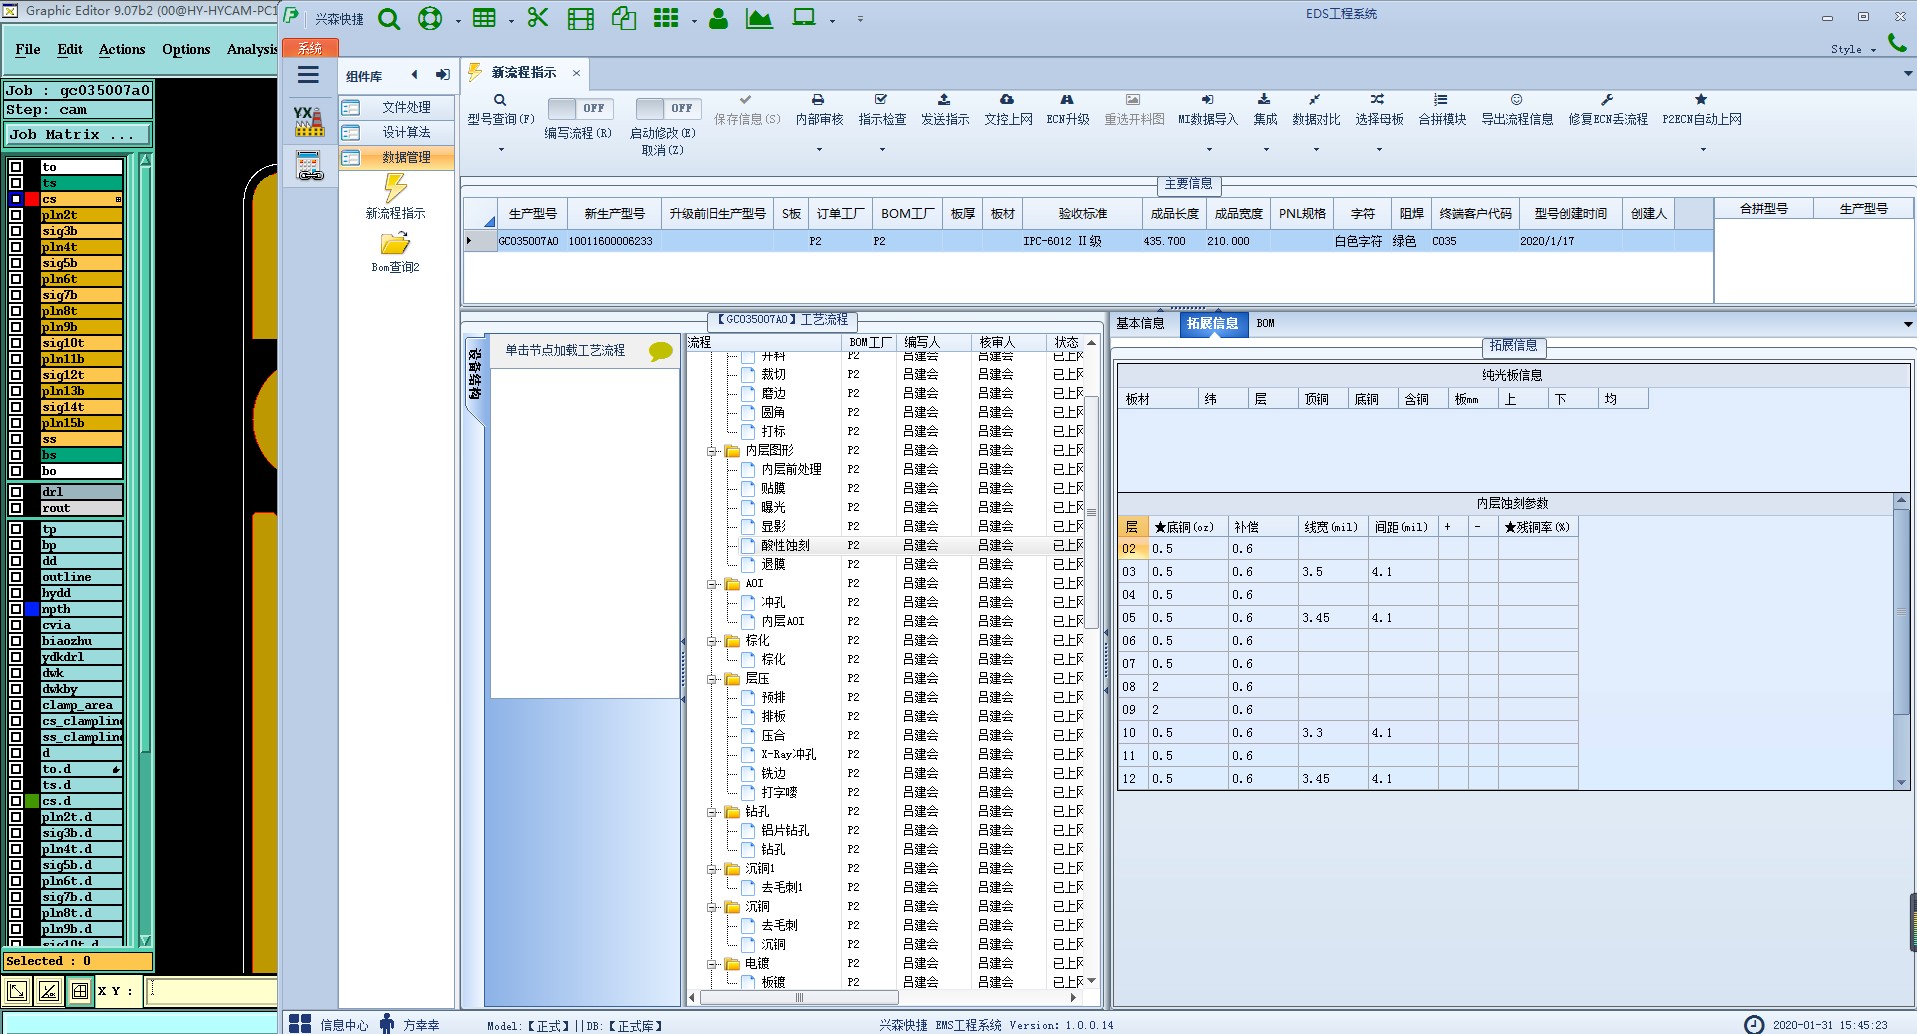
Task: Open the Options menu in Graphic Editor
Action: coord(186,49)
